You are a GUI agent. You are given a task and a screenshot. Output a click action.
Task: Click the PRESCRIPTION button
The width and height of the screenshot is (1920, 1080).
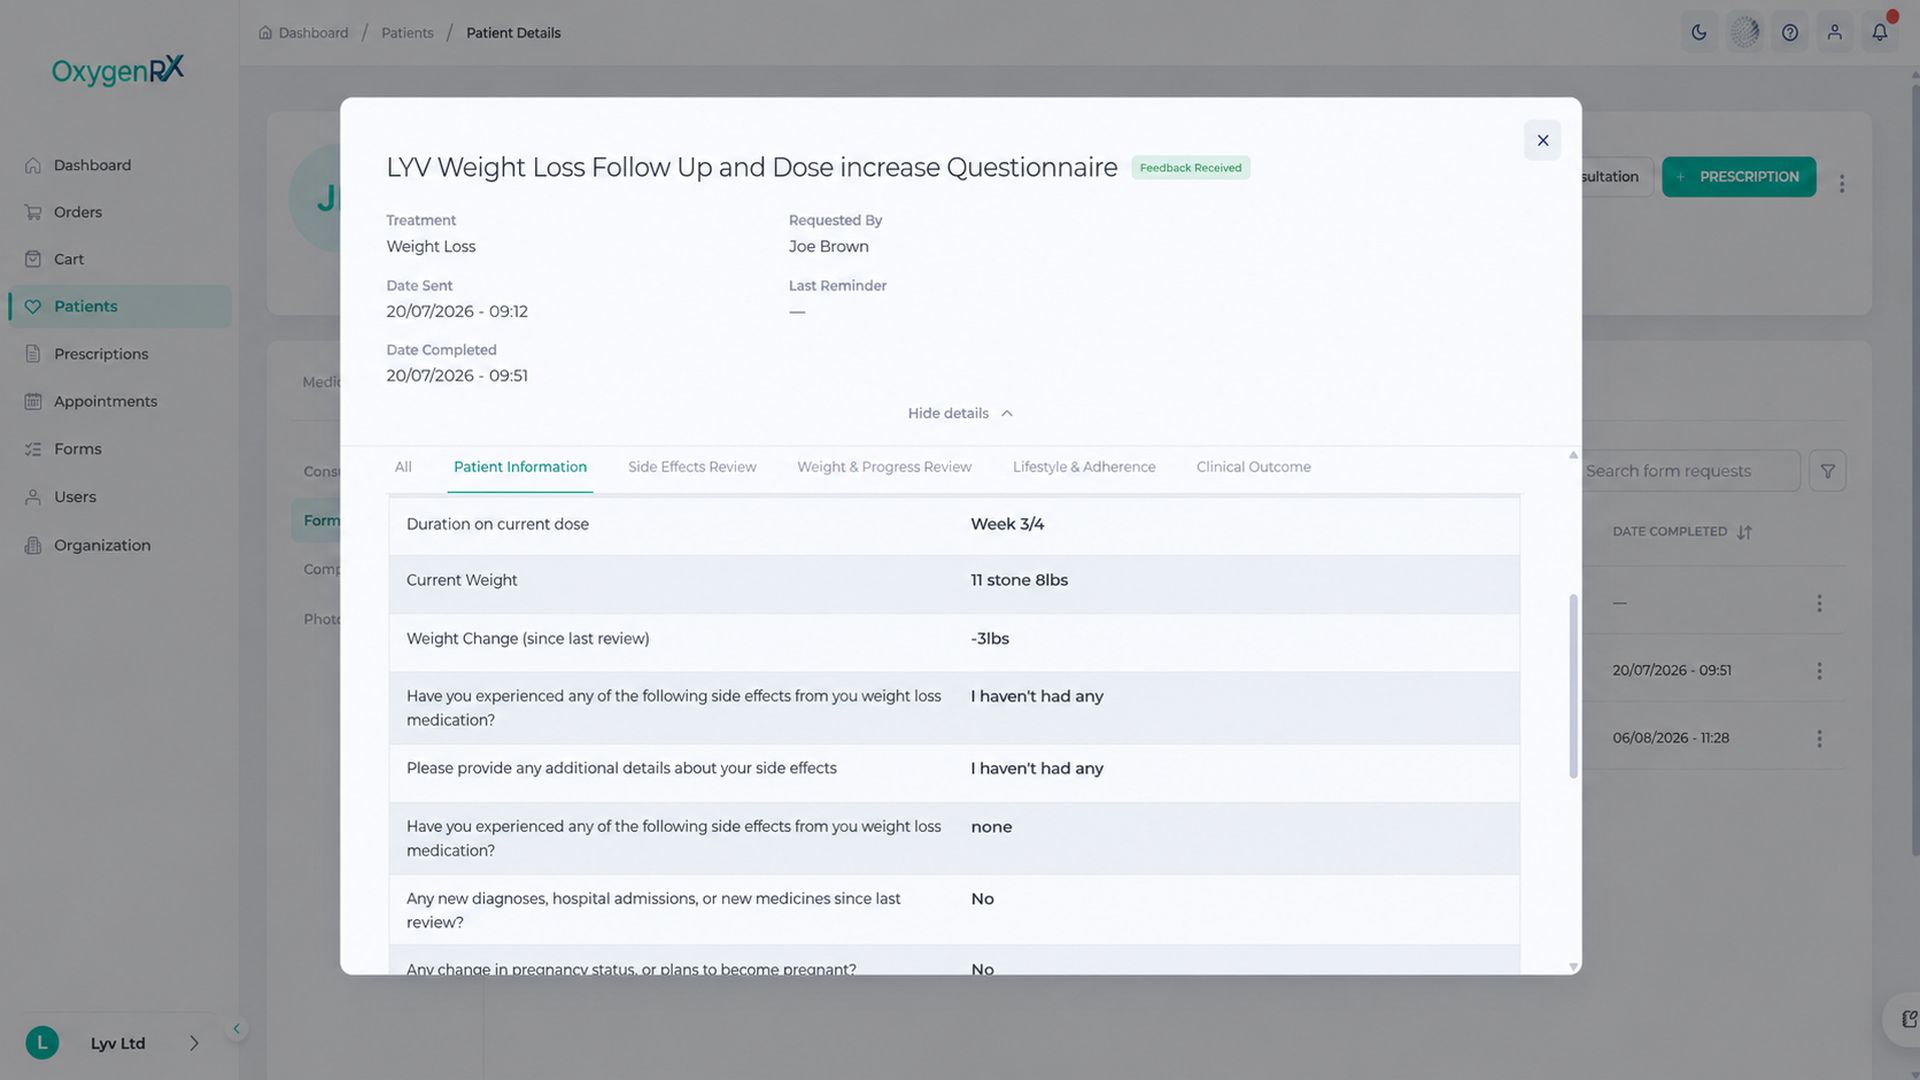tap(1739, 177)
